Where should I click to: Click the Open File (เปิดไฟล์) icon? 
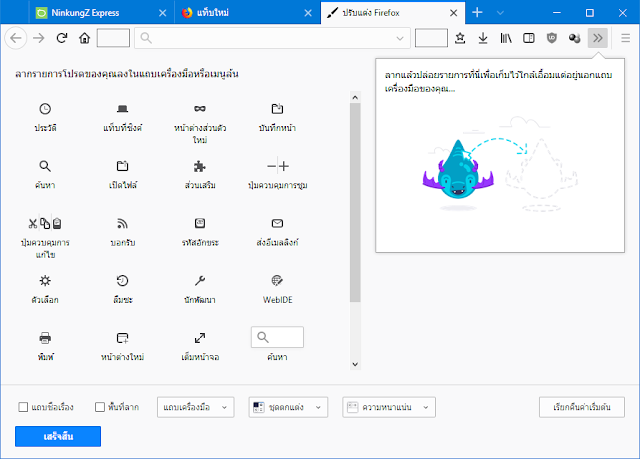point(122,166)
